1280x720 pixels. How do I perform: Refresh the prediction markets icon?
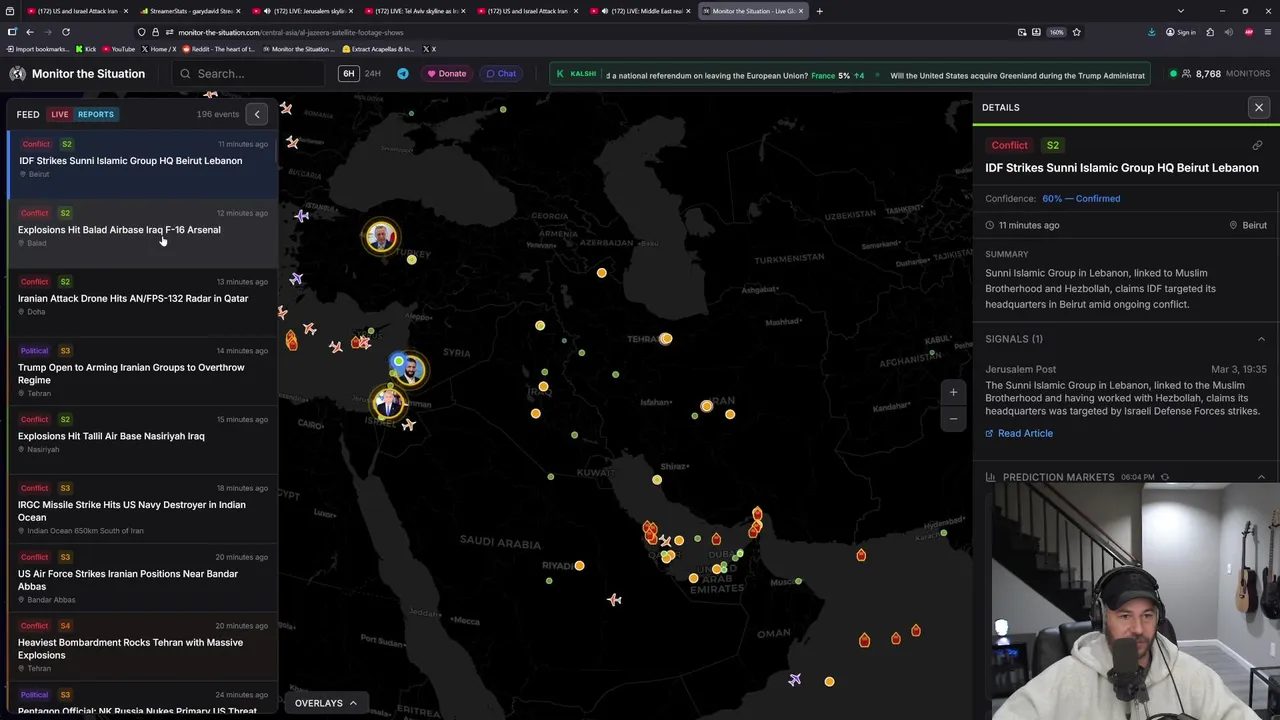pos(1165,477)
